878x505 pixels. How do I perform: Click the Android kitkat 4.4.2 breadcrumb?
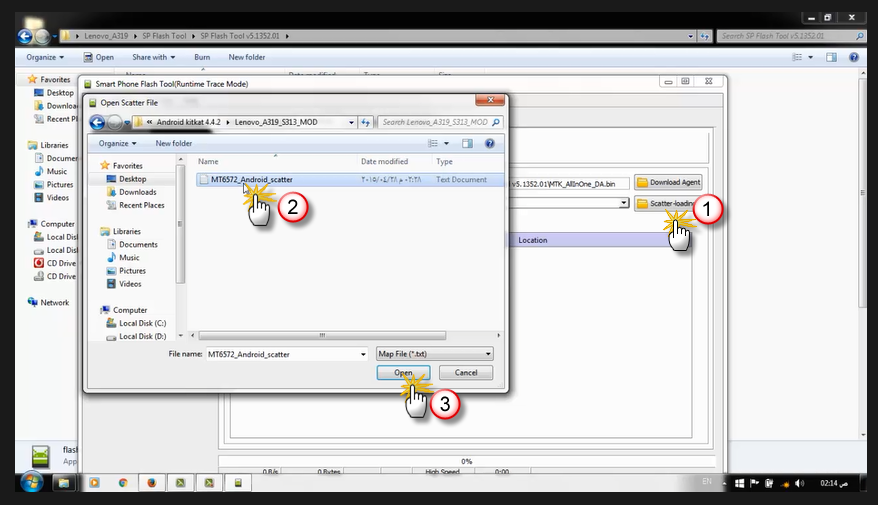[188, 122]
